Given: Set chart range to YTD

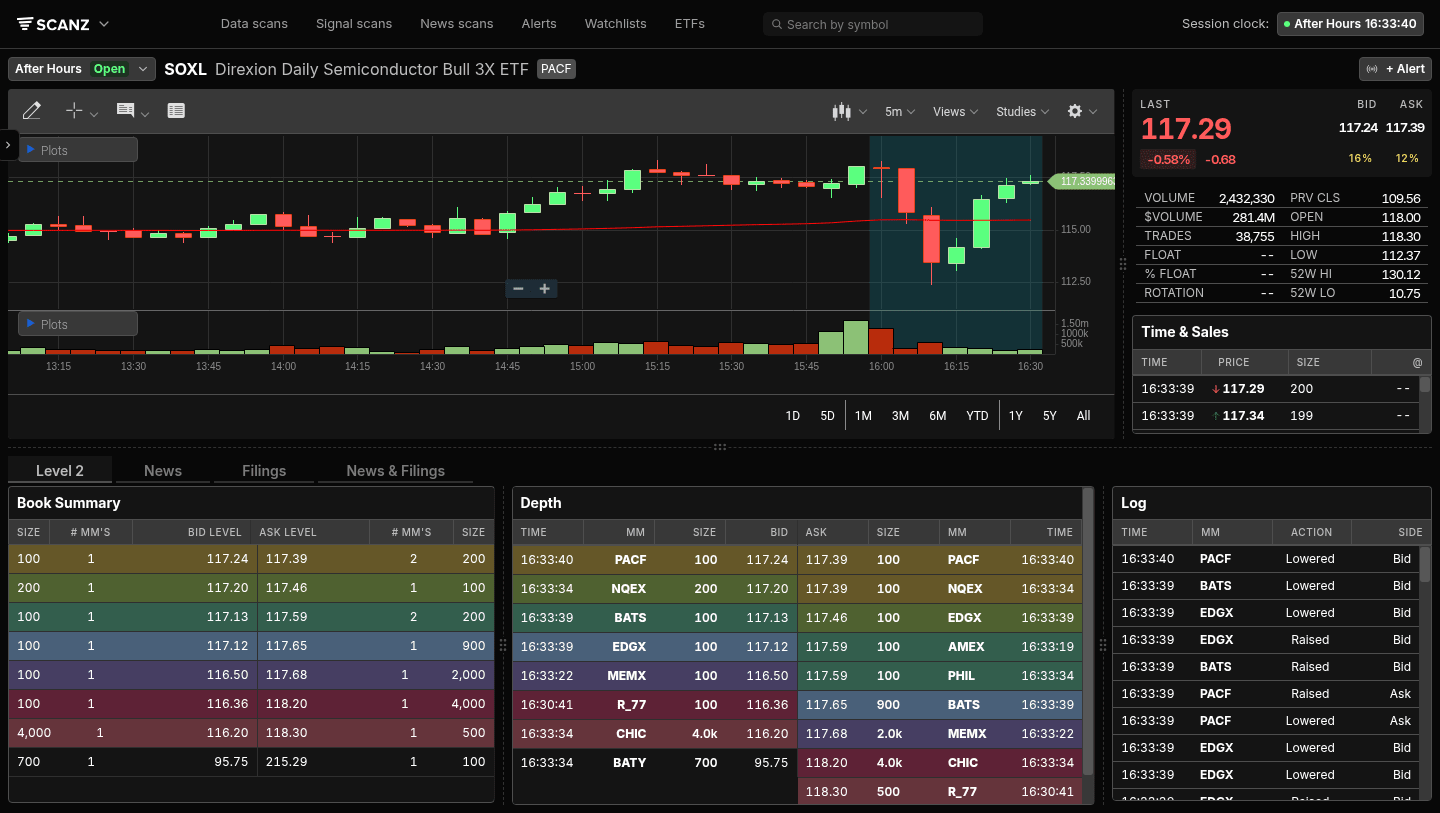Looking at the screenshot, I should pyautogui.click(x=977, y=416).
